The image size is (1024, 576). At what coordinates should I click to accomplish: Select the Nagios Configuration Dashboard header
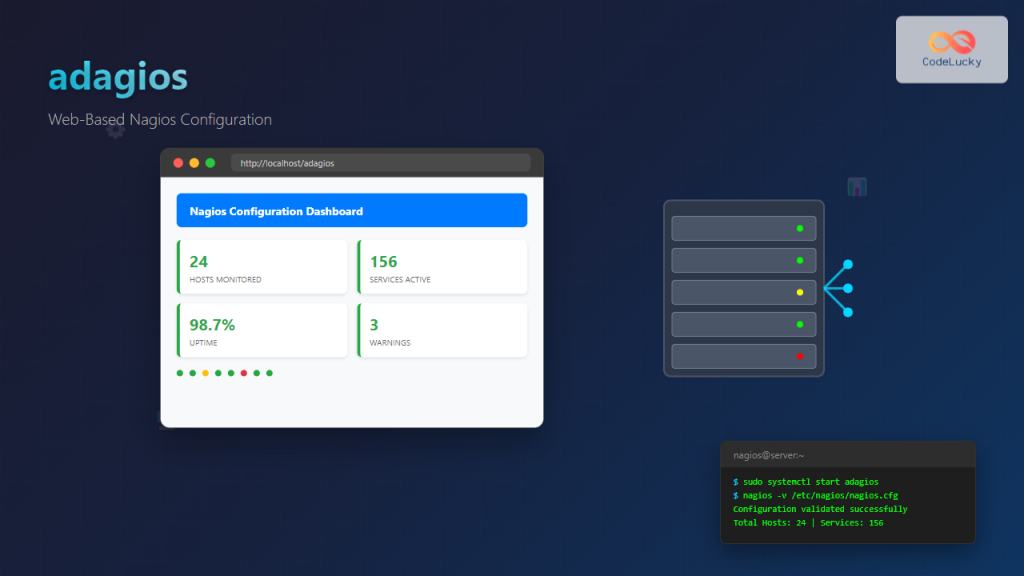pos(352,211)
